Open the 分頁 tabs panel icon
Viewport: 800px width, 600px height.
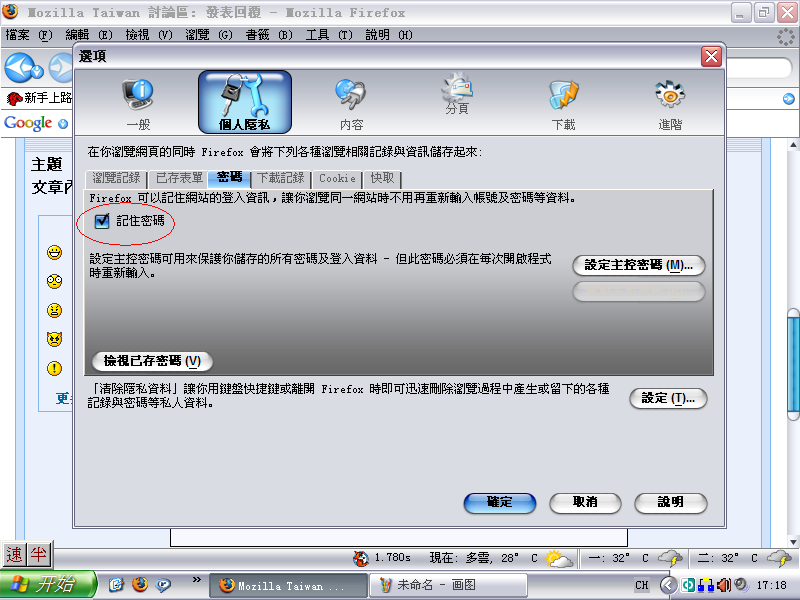click(457, 94)
